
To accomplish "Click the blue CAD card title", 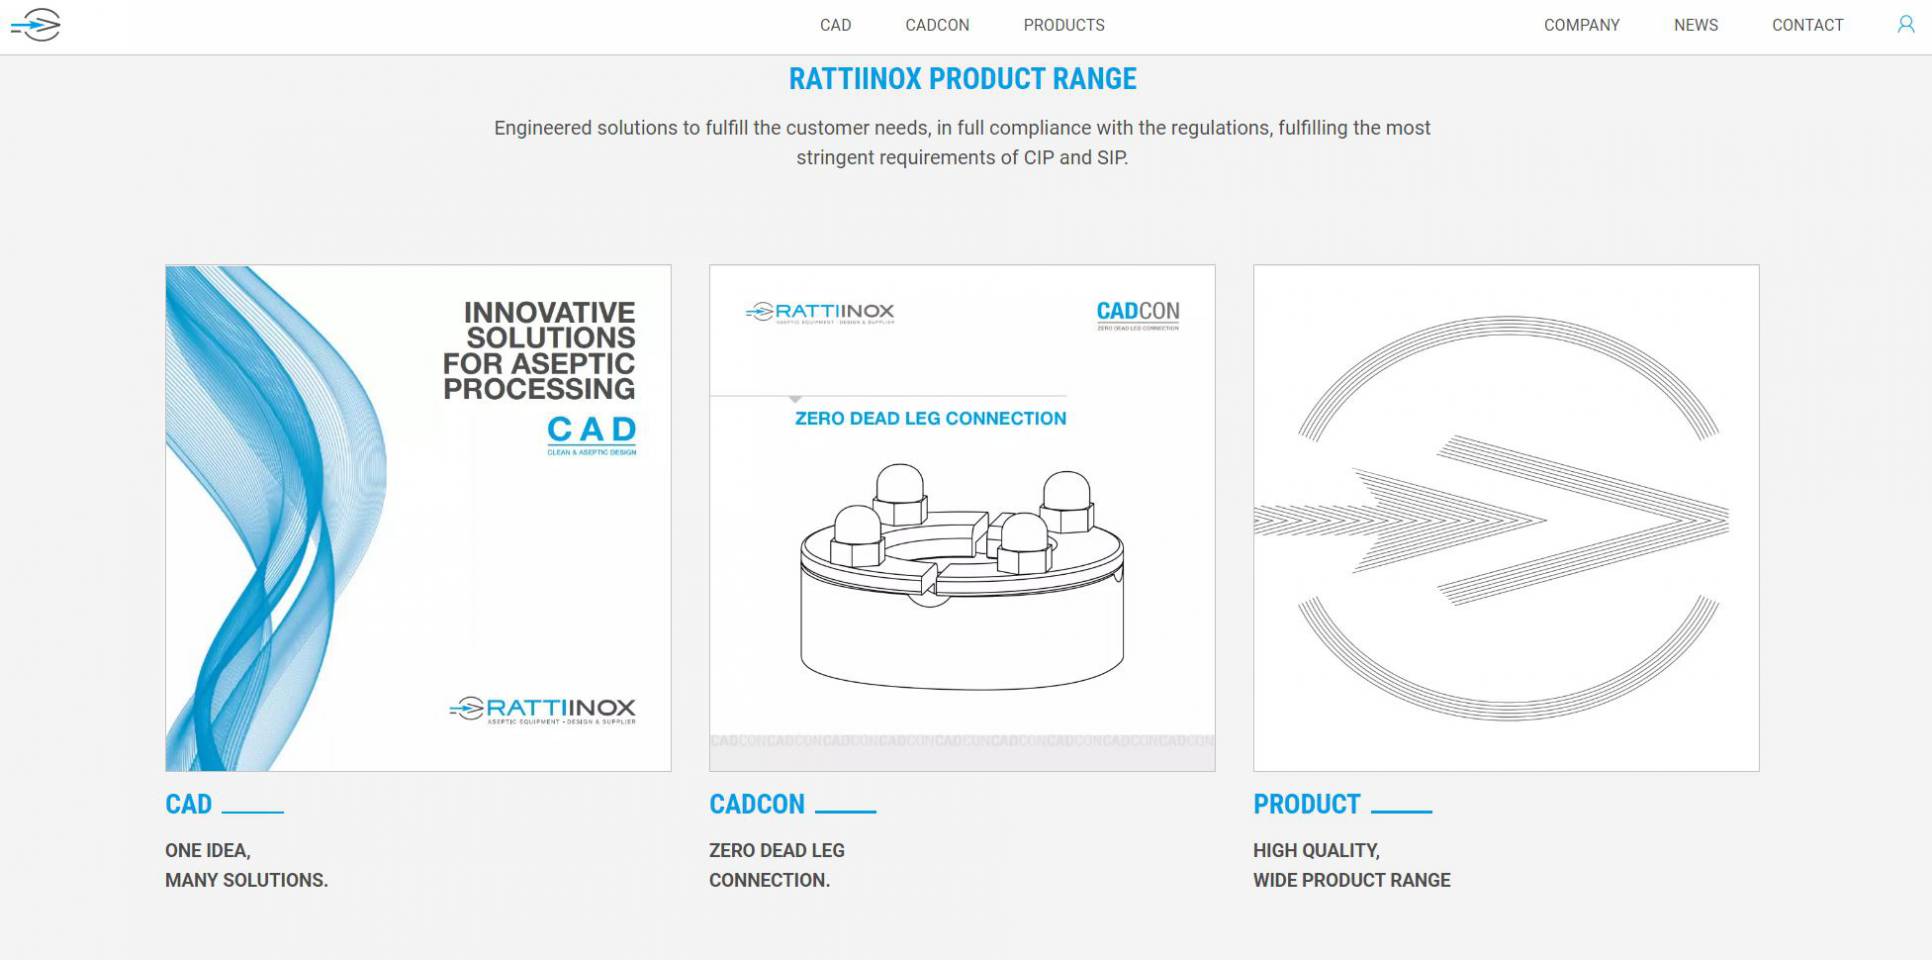I will tap(188, 804).
